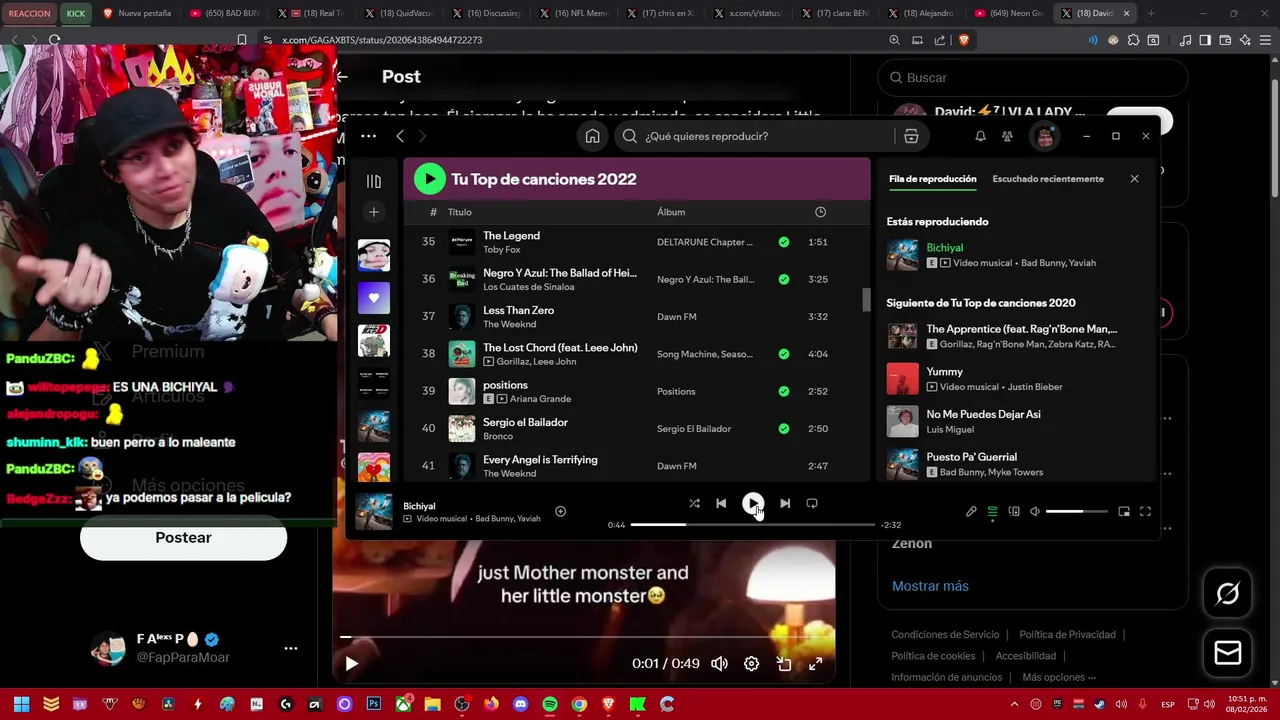Screen dimensions: 1280x720
Task: Sort by duration clock column icon
Action: (x=820, y=212)
